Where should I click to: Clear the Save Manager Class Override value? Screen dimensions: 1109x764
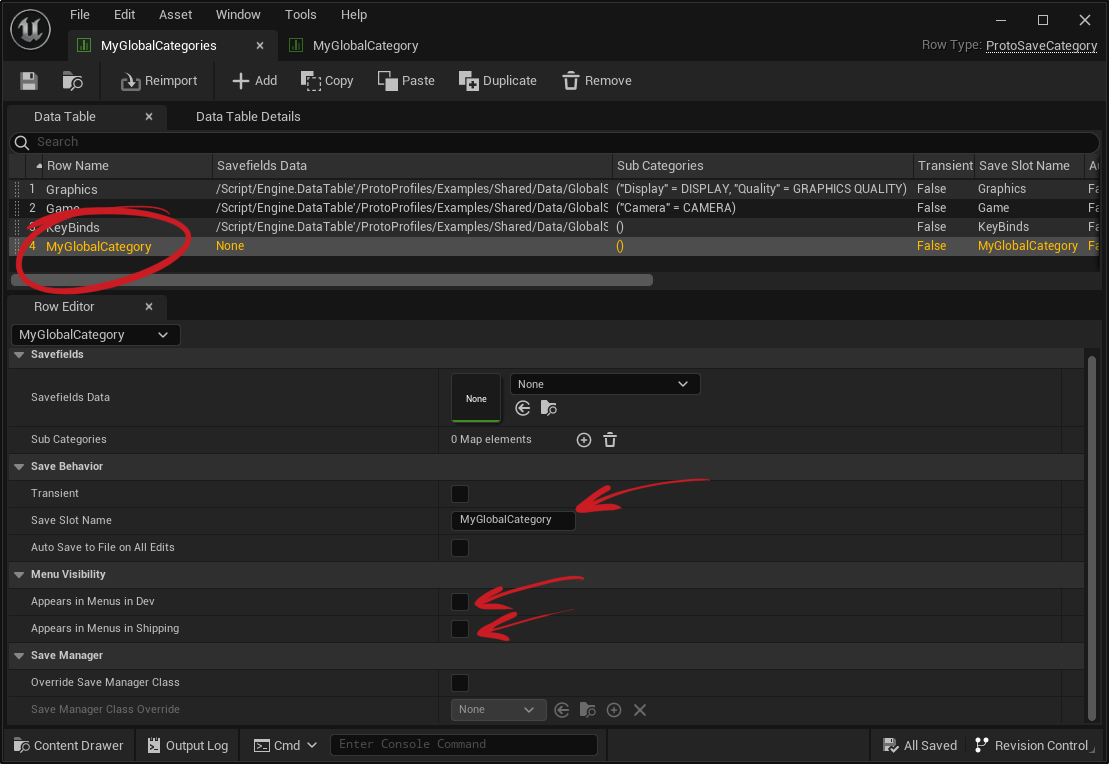coord(640,710)
